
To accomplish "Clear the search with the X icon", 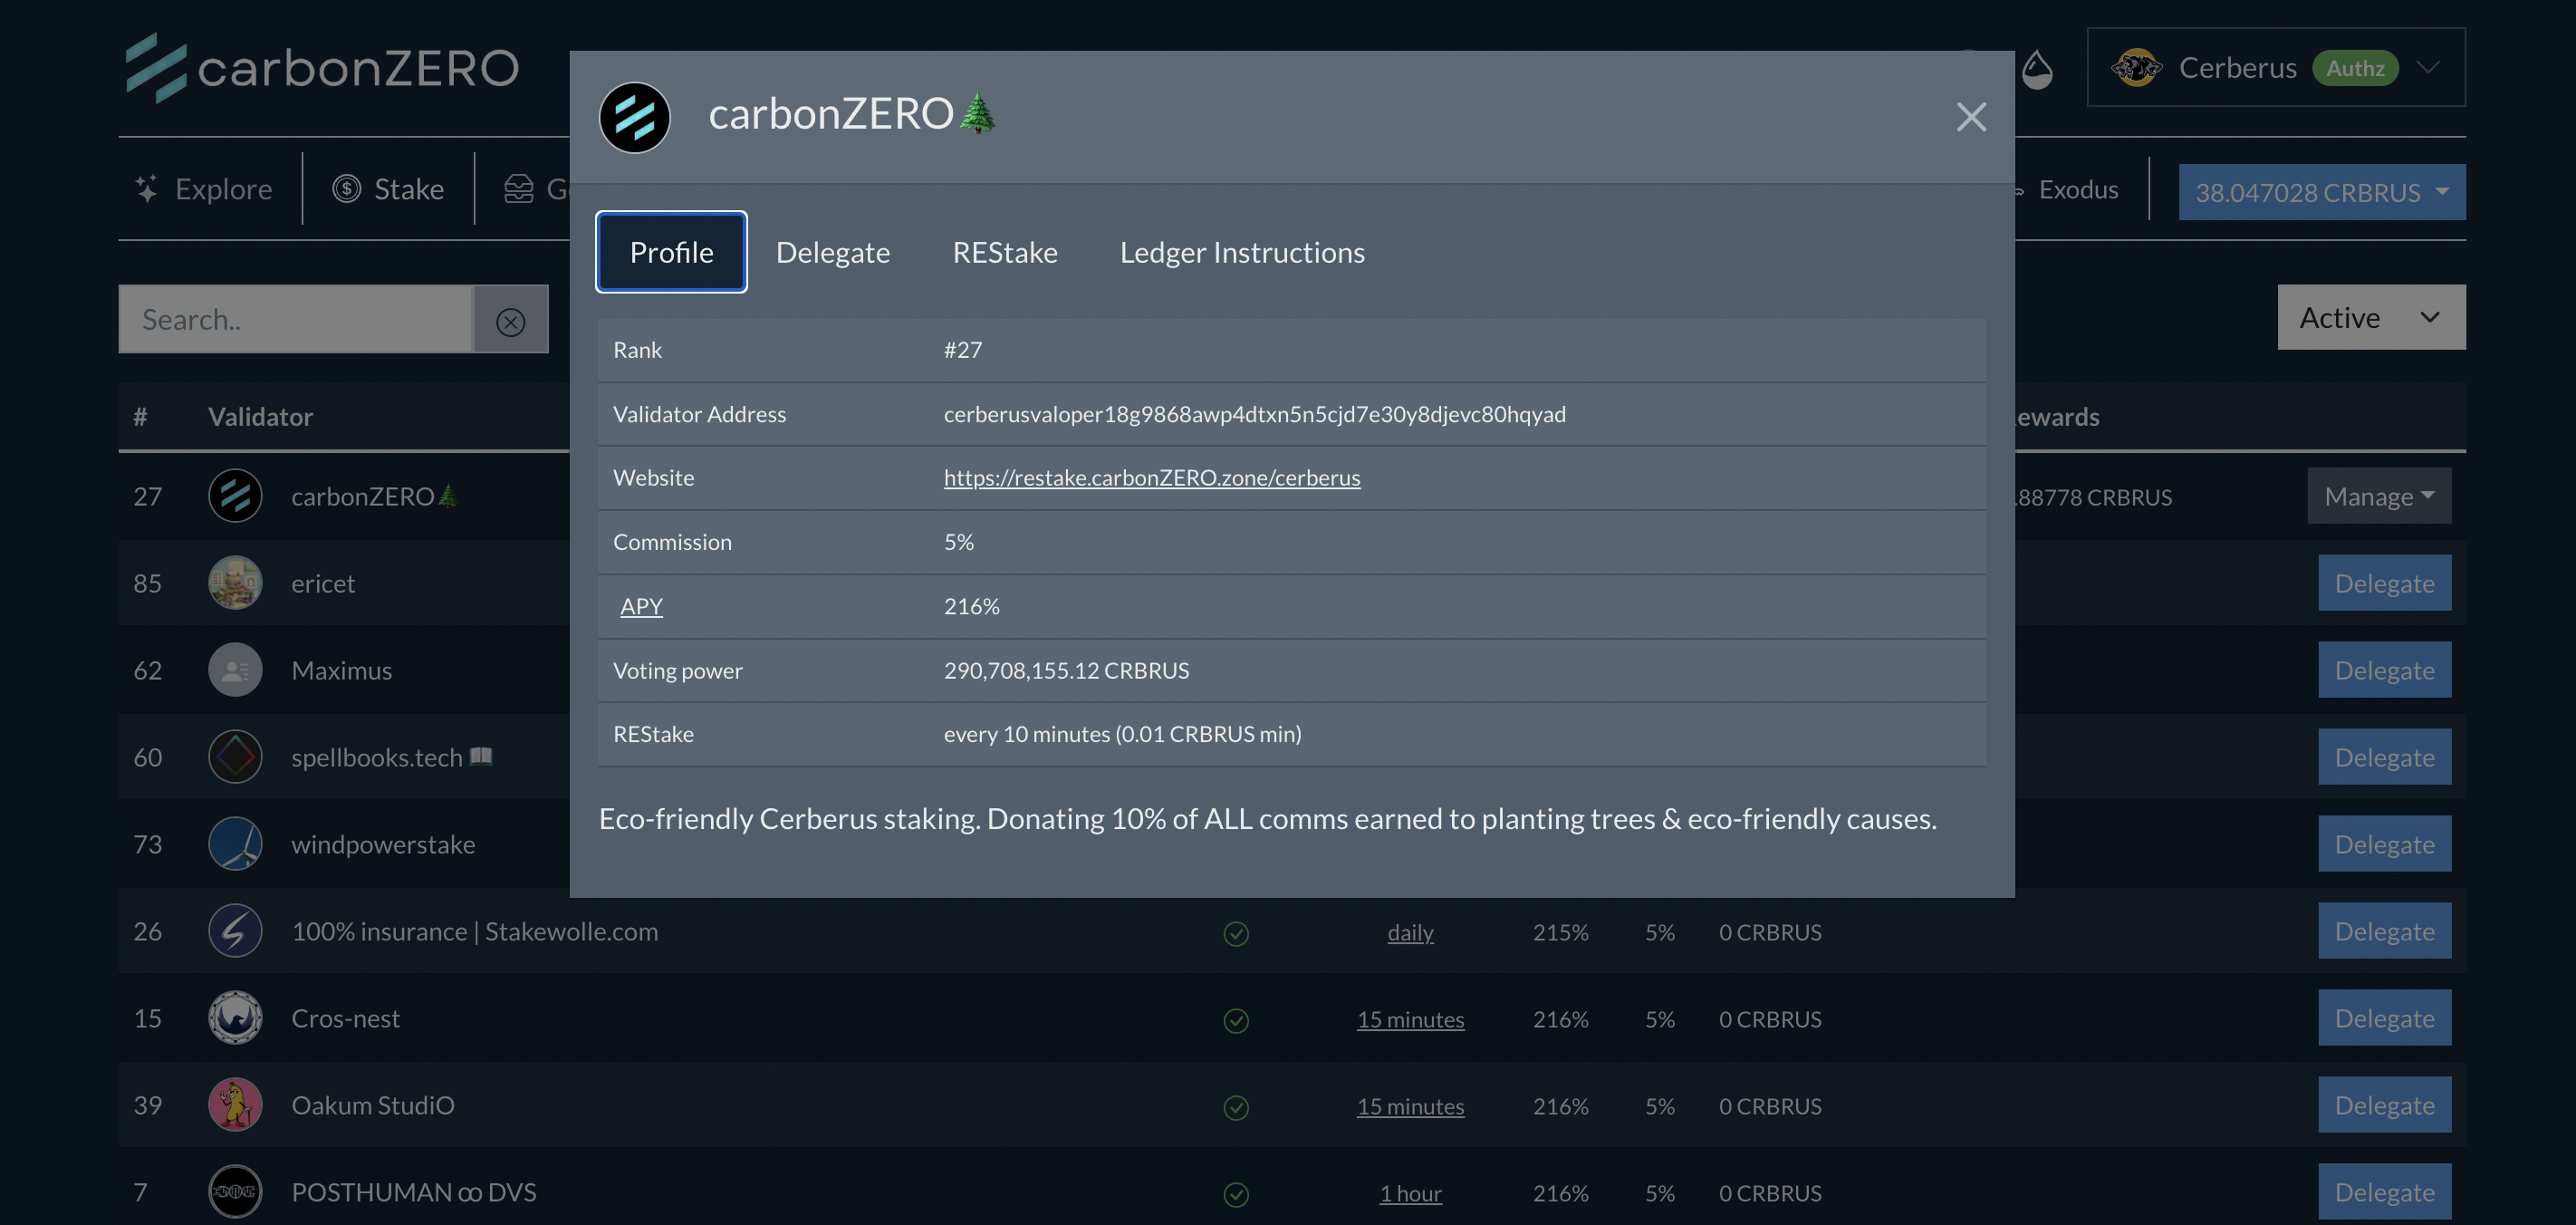I will pyautogui.click(x=511, y=322).
